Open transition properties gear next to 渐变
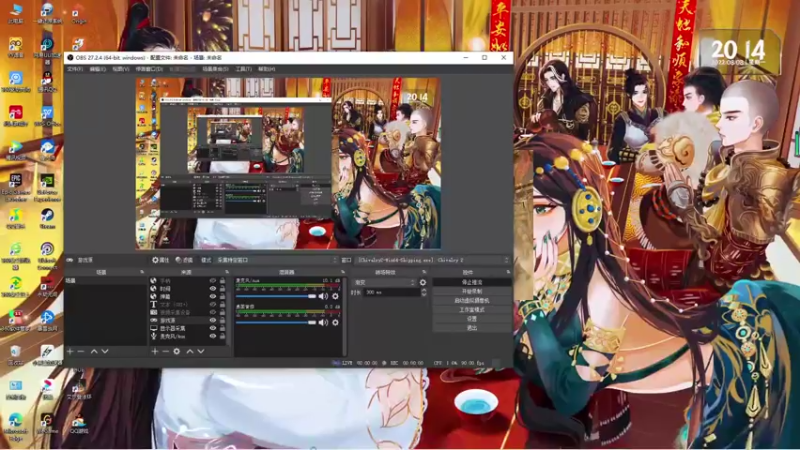This screenshot has width=800, height=450. click(423, 282)
